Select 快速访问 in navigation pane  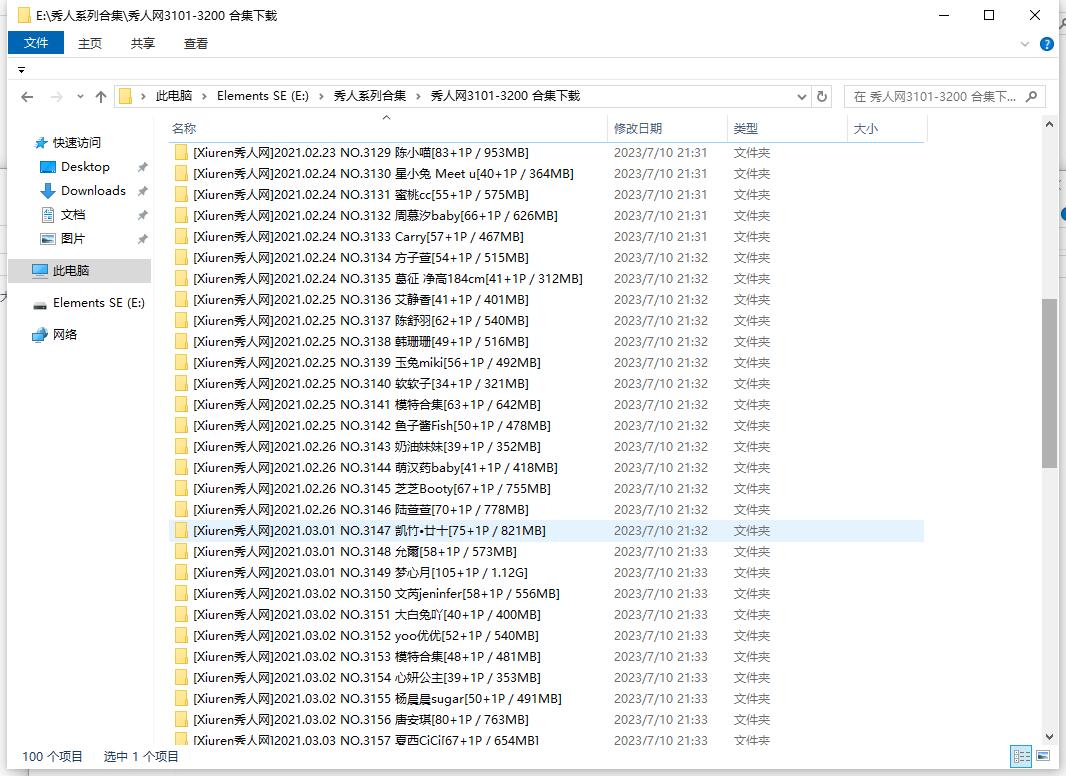(76, 142)
